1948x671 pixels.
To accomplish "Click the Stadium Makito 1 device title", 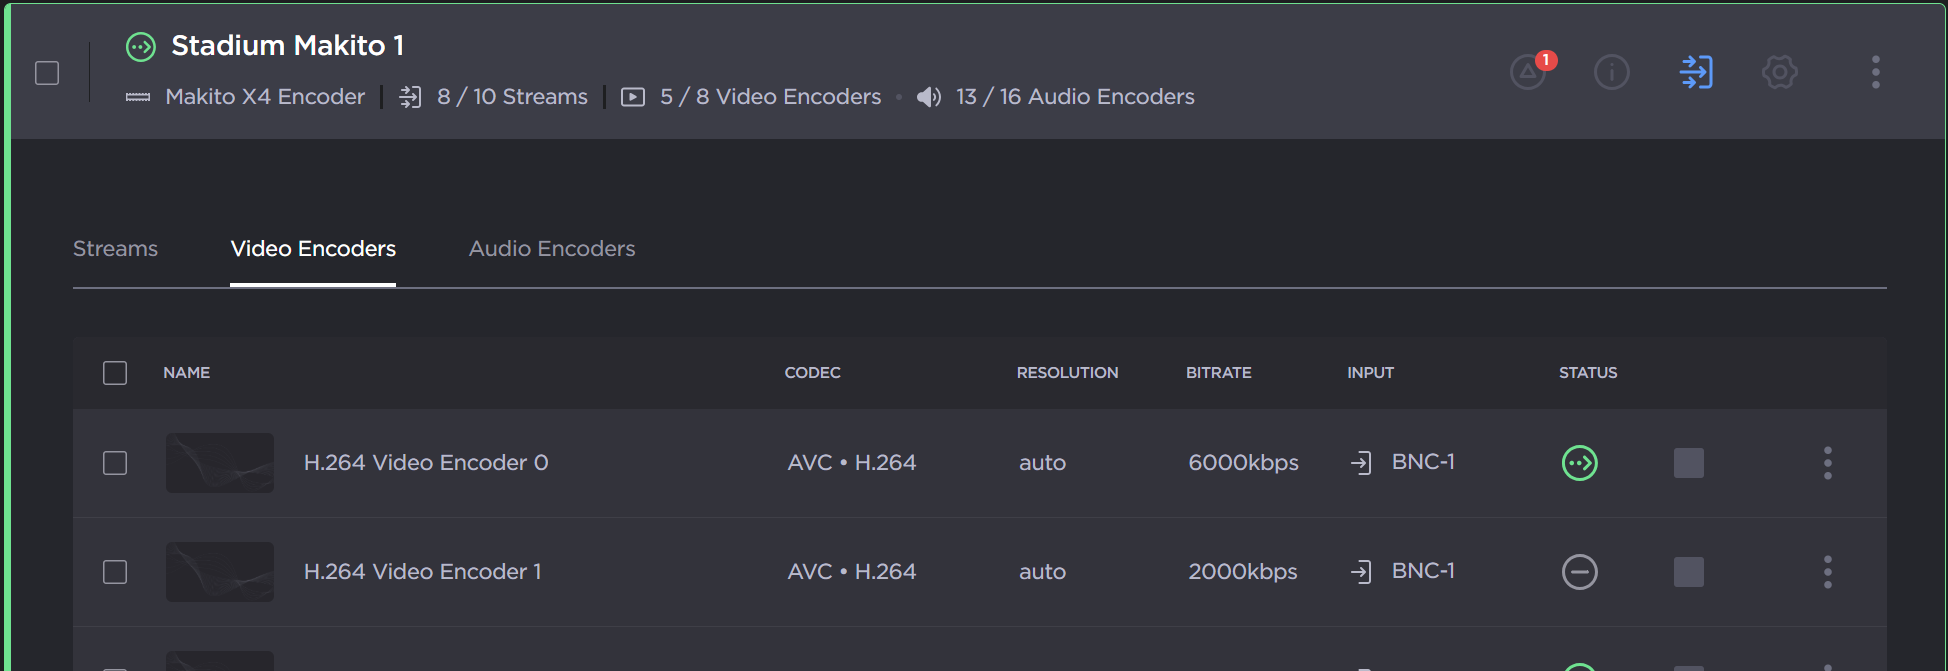I will click(x=287, y=46).
